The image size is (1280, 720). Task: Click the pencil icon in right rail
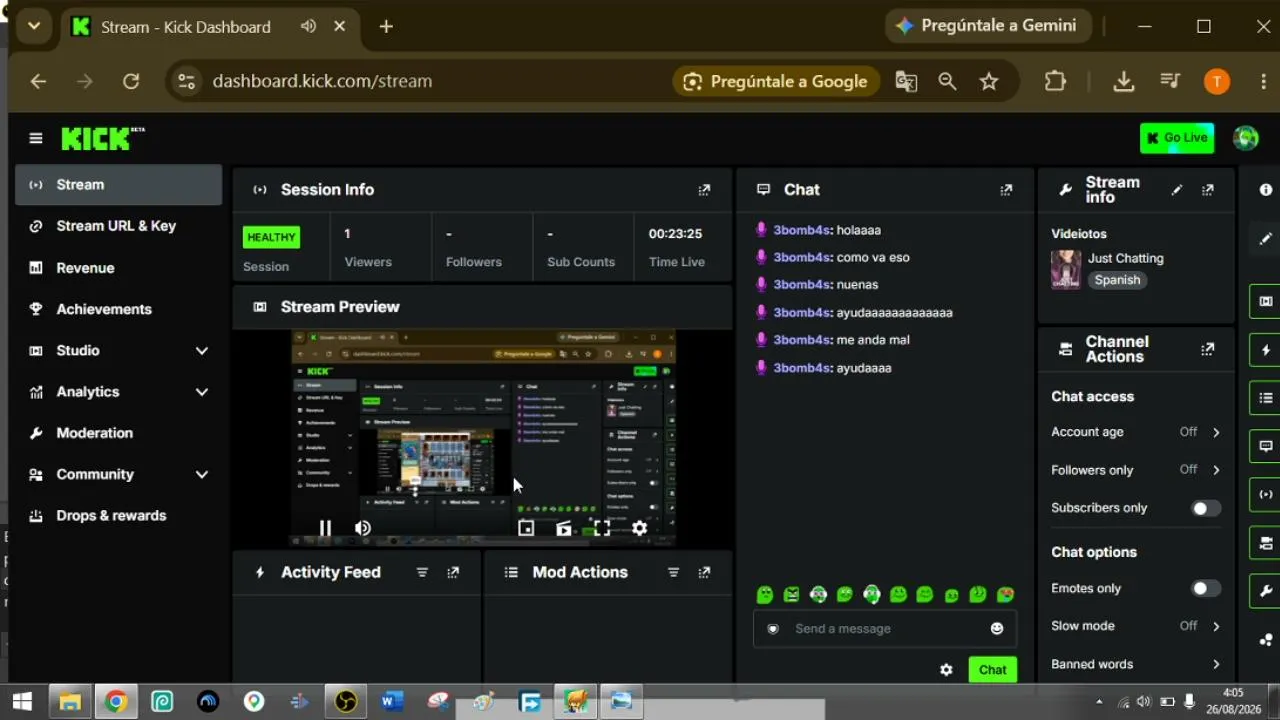click(1266, 239)
